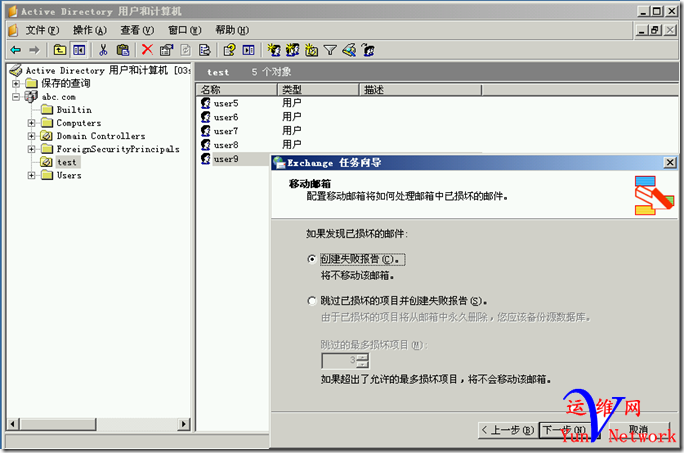Open the 帮助(H) menu
The height and width of the screenshot is (453, 684).
pos(232,30)
